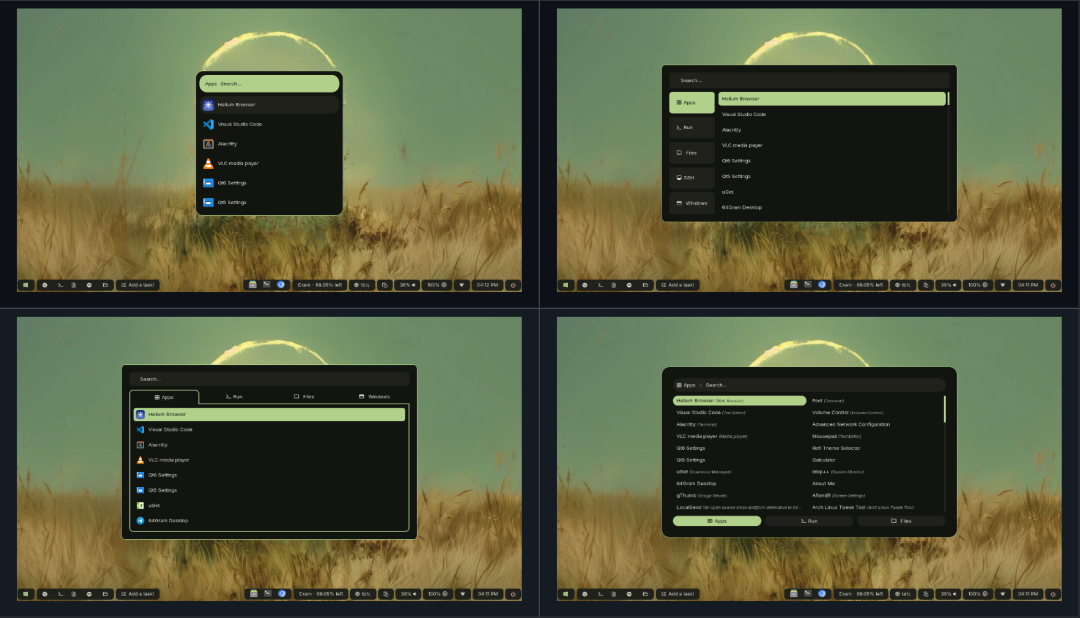Click 'Add a task!' in bottom-right screenshot's bar
This screenshot has height=618, width=1080.
[678, 593]
